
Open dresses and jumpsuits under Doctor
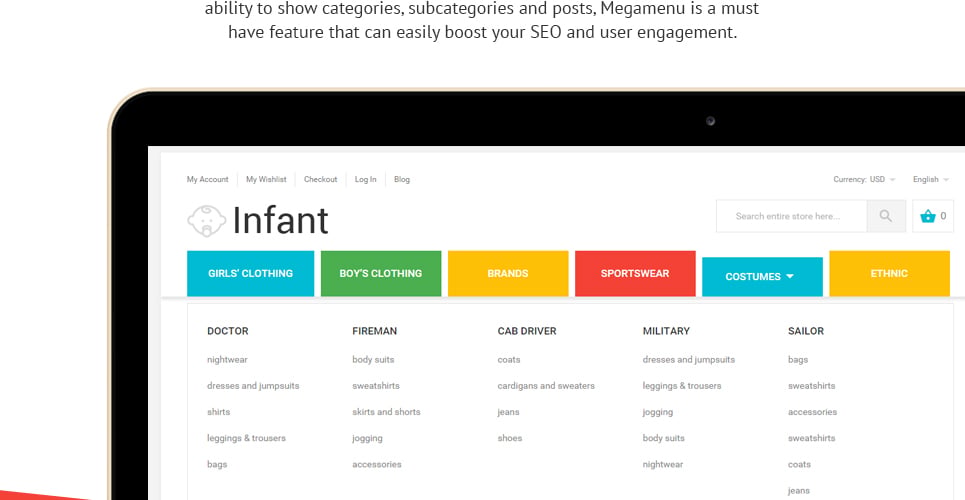click(253, 386)
